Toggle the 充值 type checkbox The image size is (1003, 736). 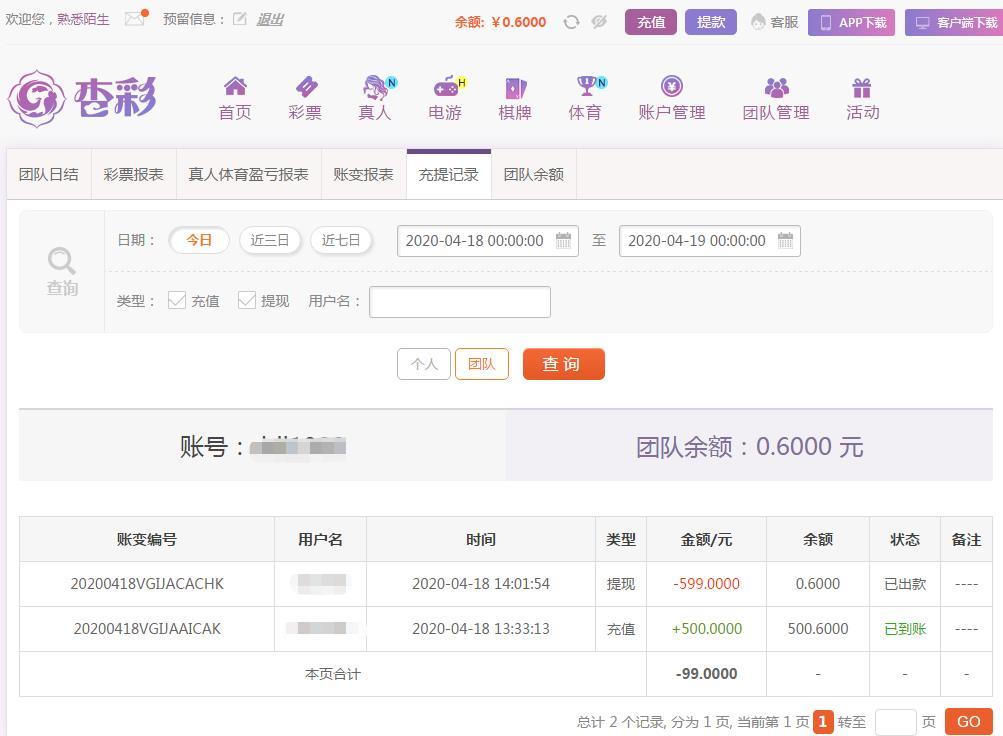tap(177, 300)
